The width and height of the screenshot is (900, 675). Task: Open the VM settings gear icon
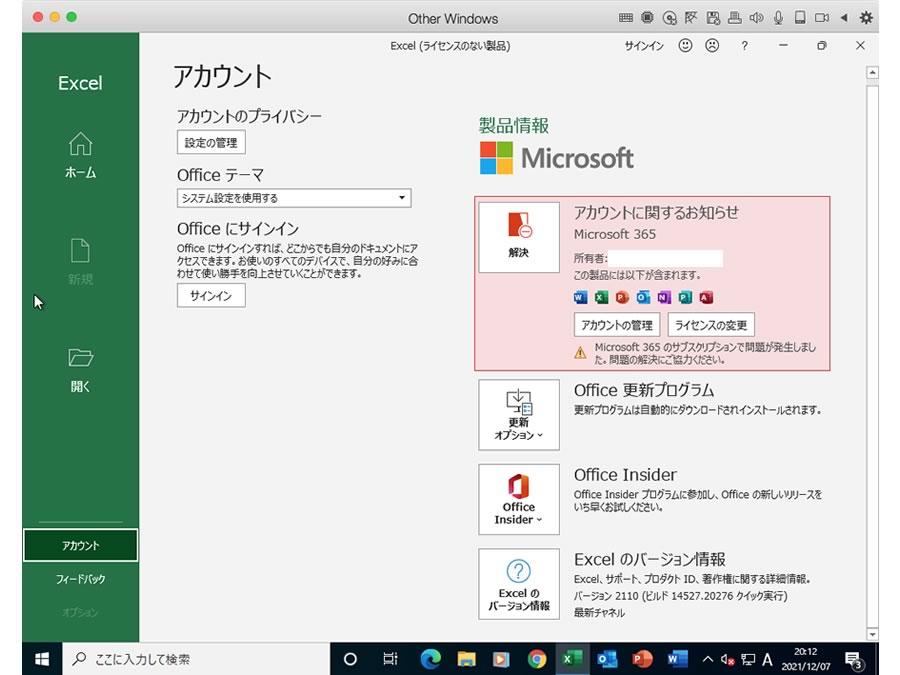[866, 18]
